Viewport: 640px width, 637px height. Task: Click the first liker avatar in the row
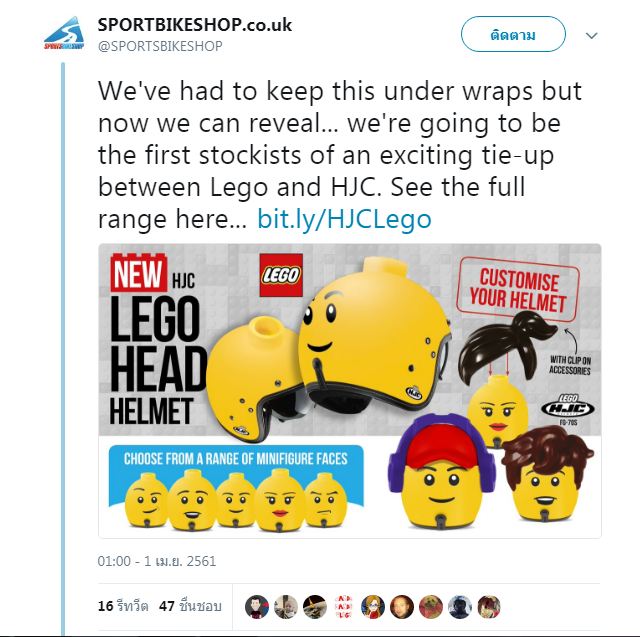click(257, 607)
